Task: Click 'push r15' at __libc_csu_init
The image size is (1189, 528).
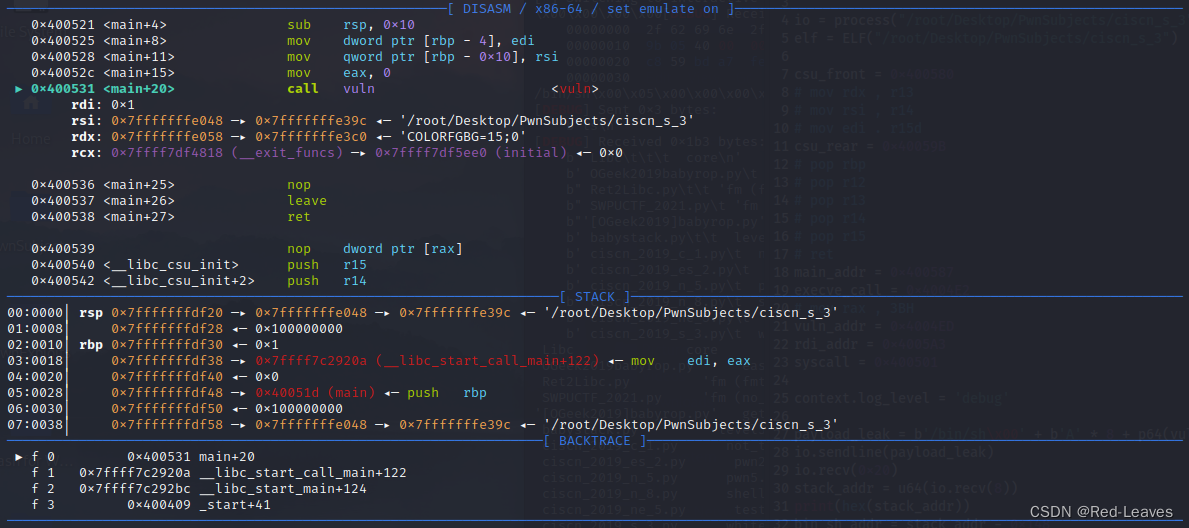Action: click(x=327, y=264)
